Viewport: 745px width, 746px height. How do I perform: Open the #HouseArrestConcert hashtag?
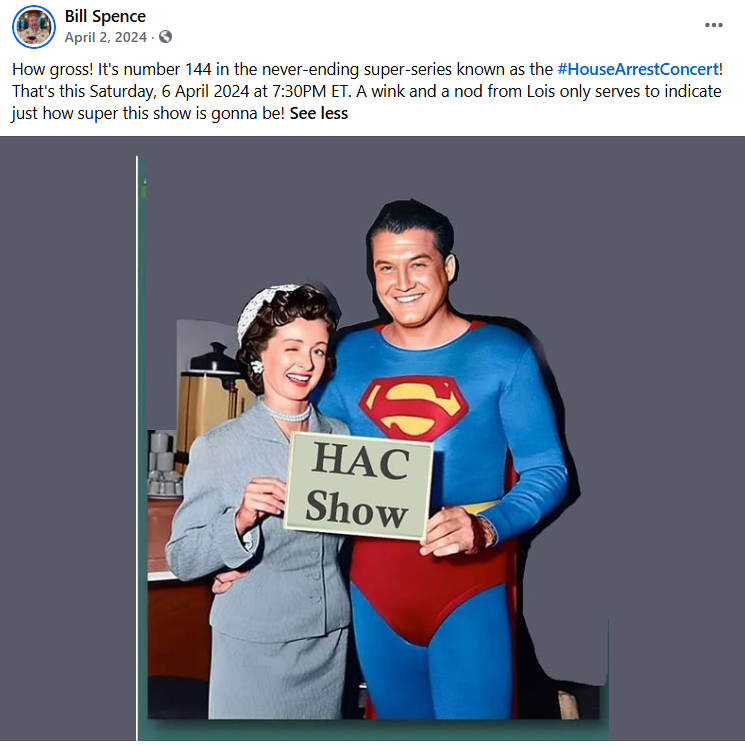637,69
